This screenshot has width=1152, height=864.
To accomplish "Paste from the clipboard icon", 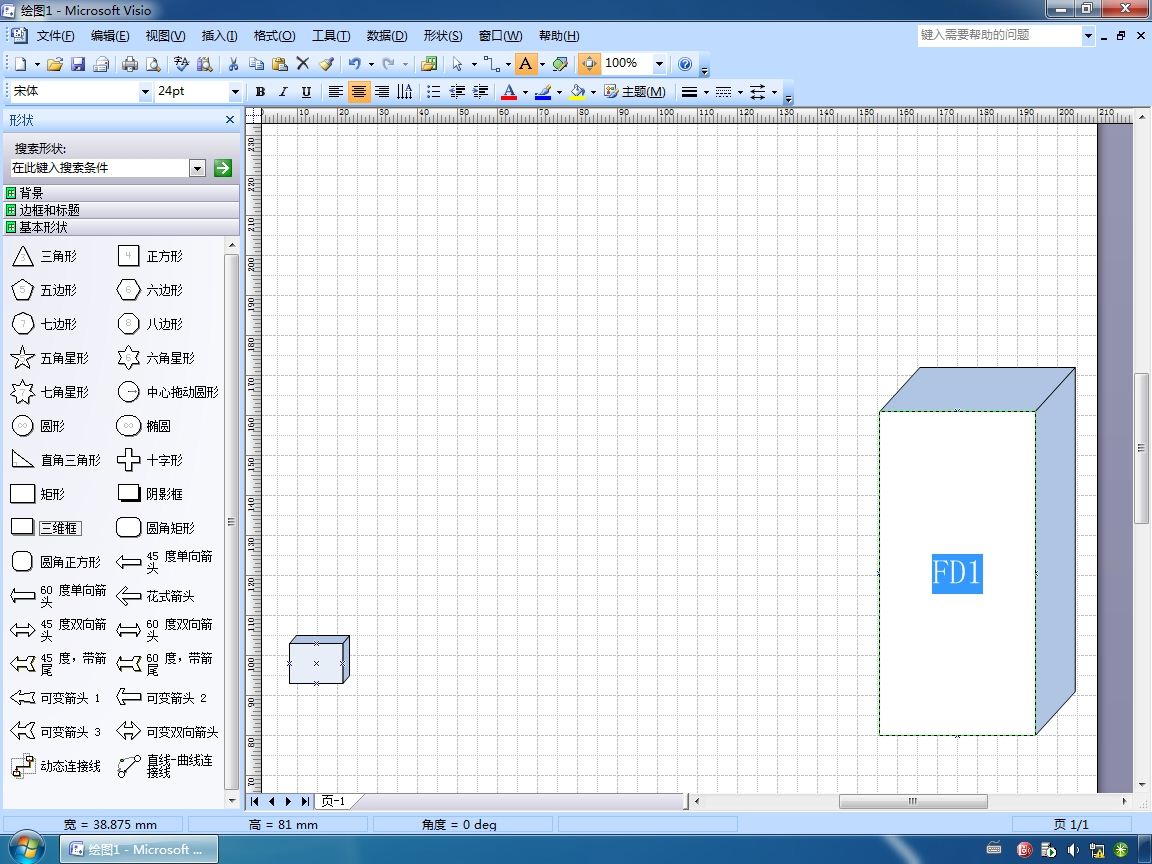I will tap(279, 64).
